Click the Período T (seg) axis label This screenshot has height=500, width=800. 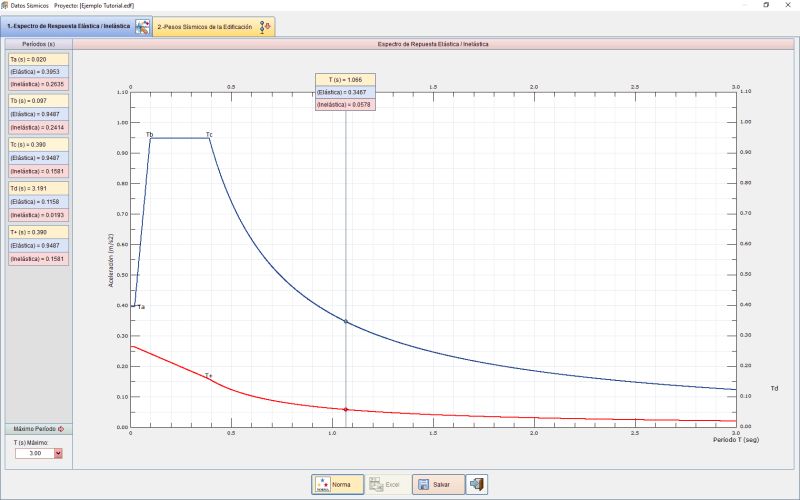pyautogui.click(x=736, y=439)
